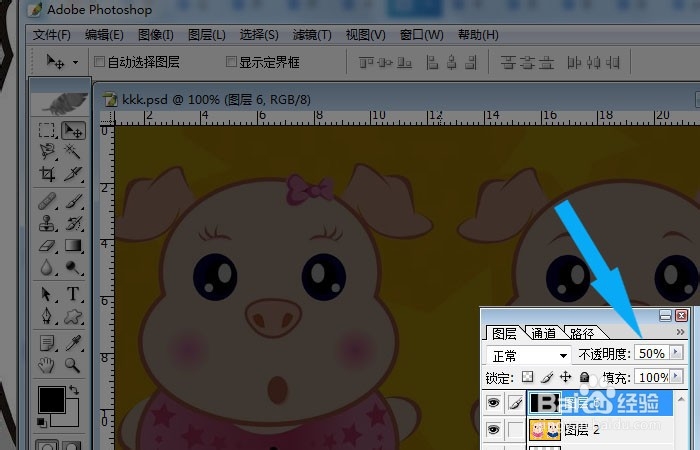Select the Path Selection arrow tool

(x=47, y=294)
